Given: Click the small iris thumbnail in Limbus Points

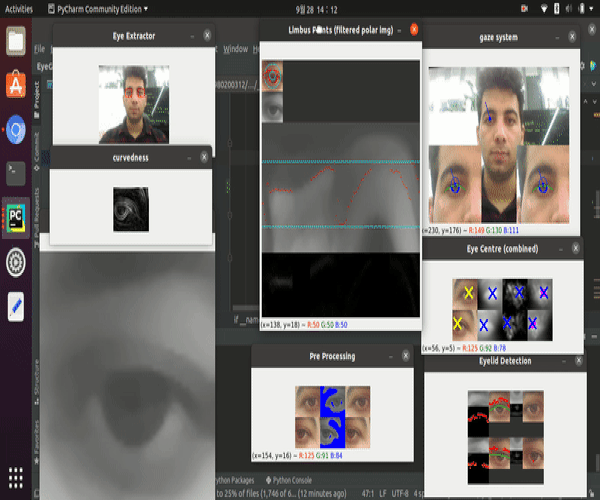Looking at the screenshot, I should [x=272, y=76].
